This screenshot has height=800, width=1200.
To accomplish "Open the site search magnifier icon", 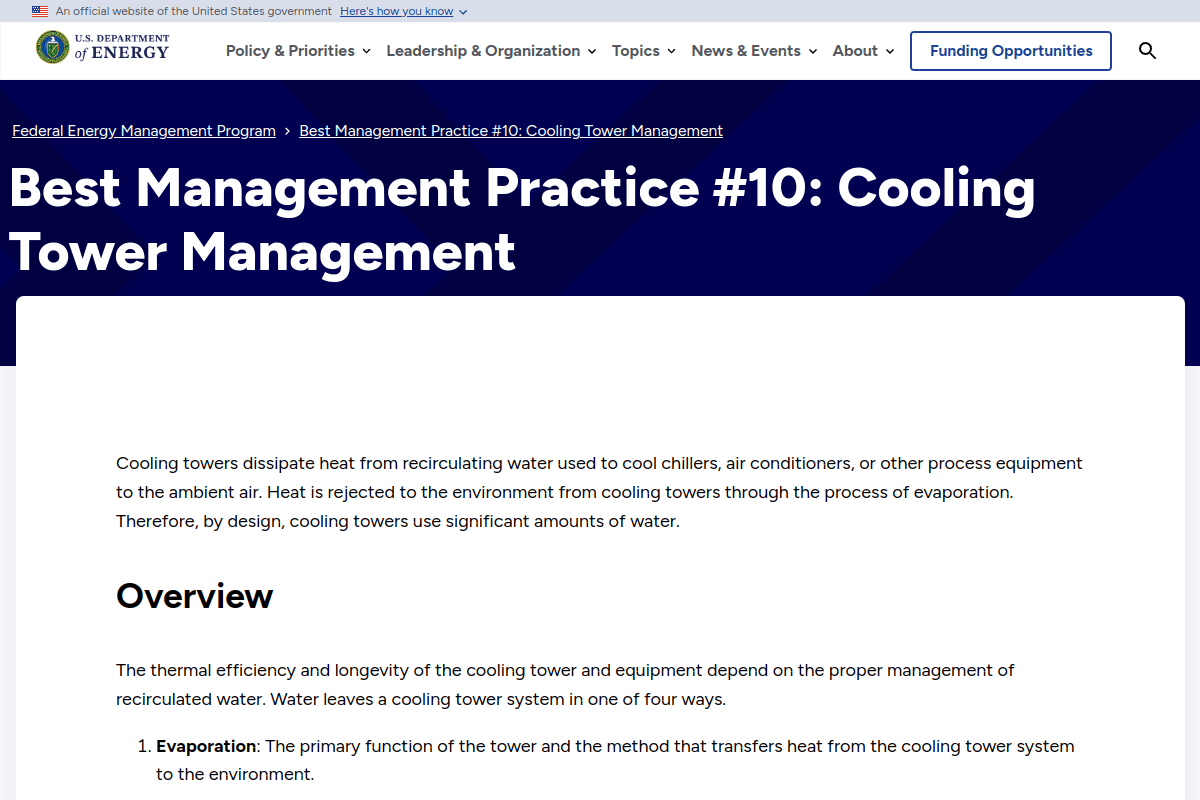I will click(1147, 51).
